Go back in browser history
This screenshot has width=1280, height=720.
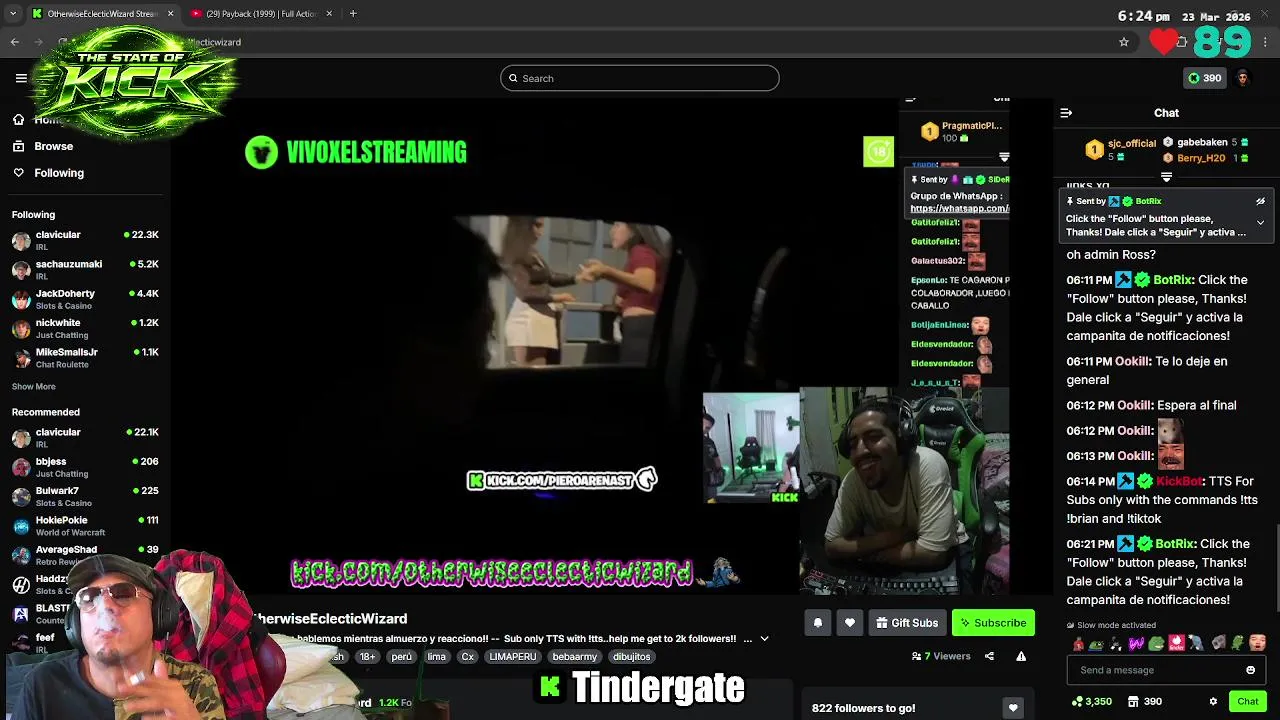tap(15, 42)
